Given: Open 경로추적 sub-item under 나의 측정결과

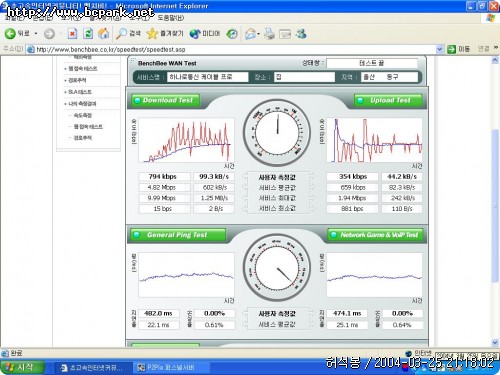Looking at the screenshot, I should [83, 138].
